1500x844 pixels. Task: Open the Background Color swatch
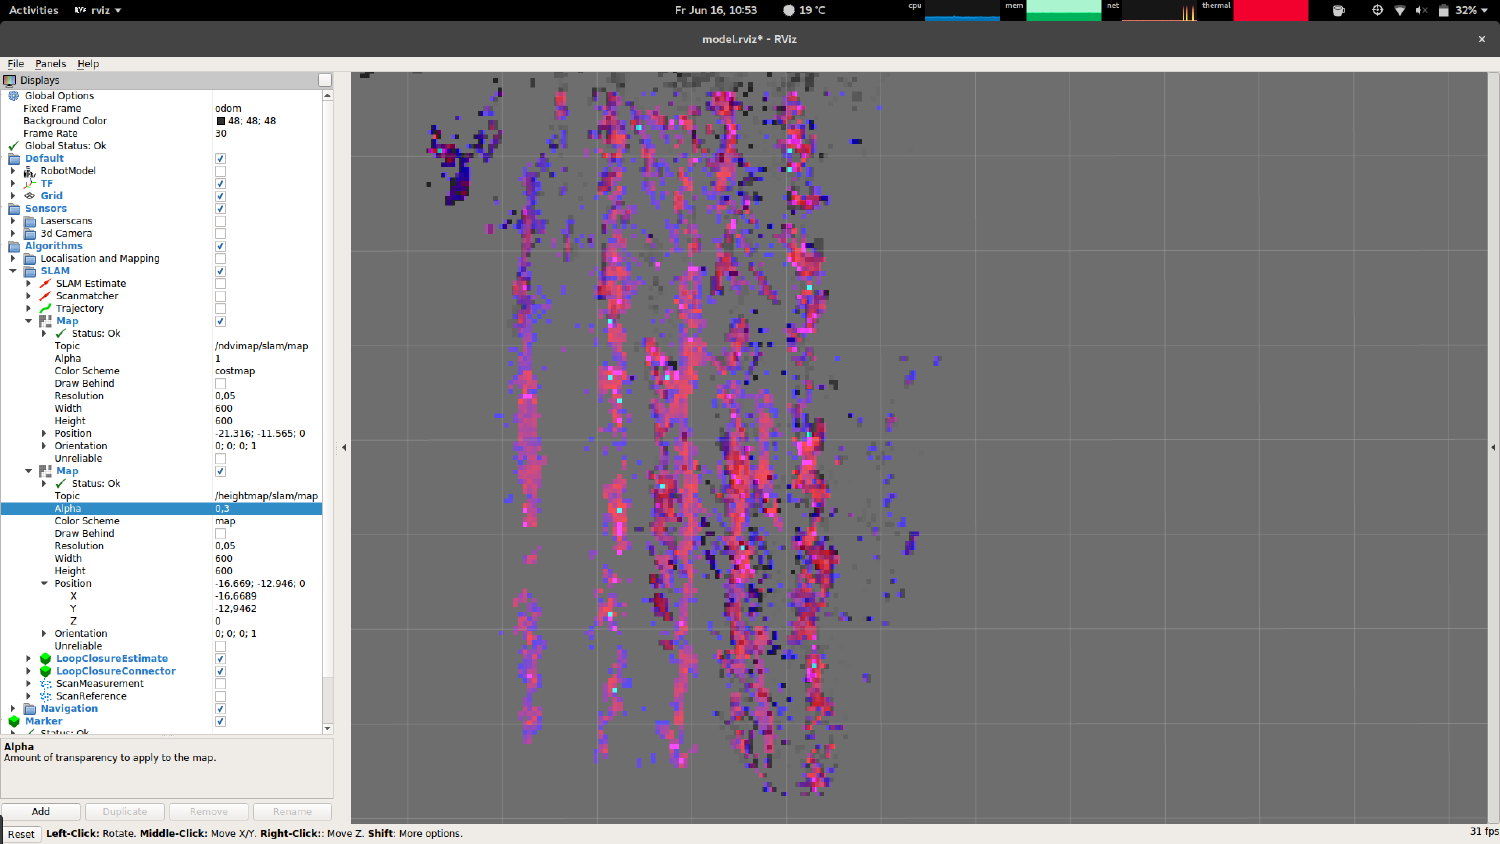(x=221, y=120)
